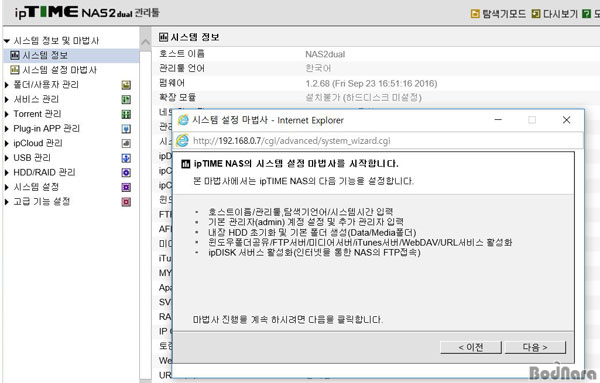Switch to 탐색기모드 in the top bar
This screenshot has height=383, width=600.
504,14
